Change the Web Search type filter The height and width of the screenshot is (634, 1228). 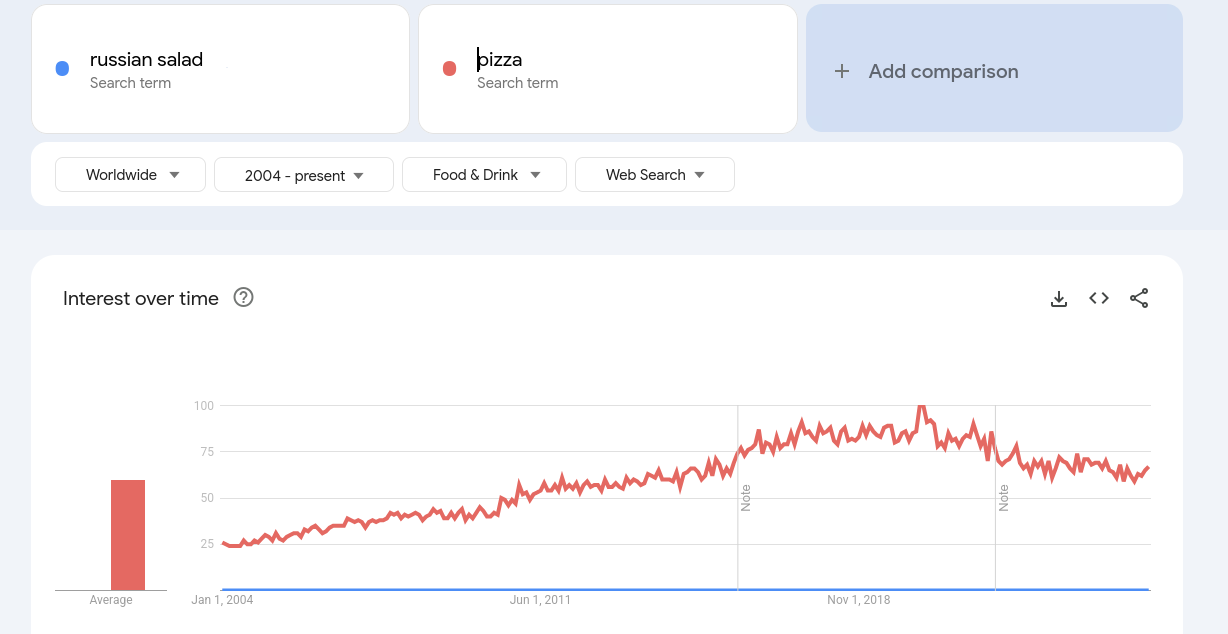(654, 175)
